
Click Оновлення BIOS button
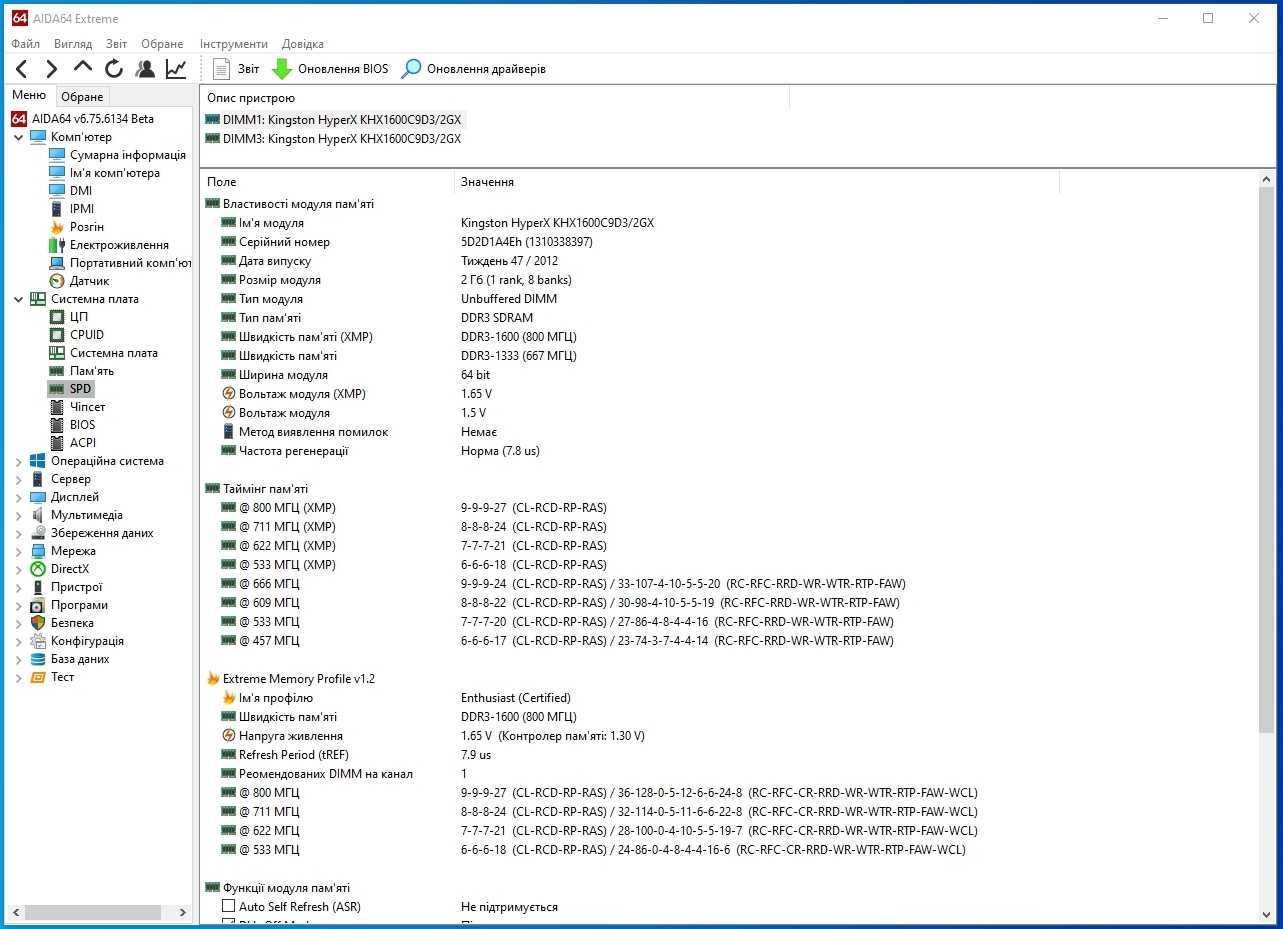(x=330, y=69)
